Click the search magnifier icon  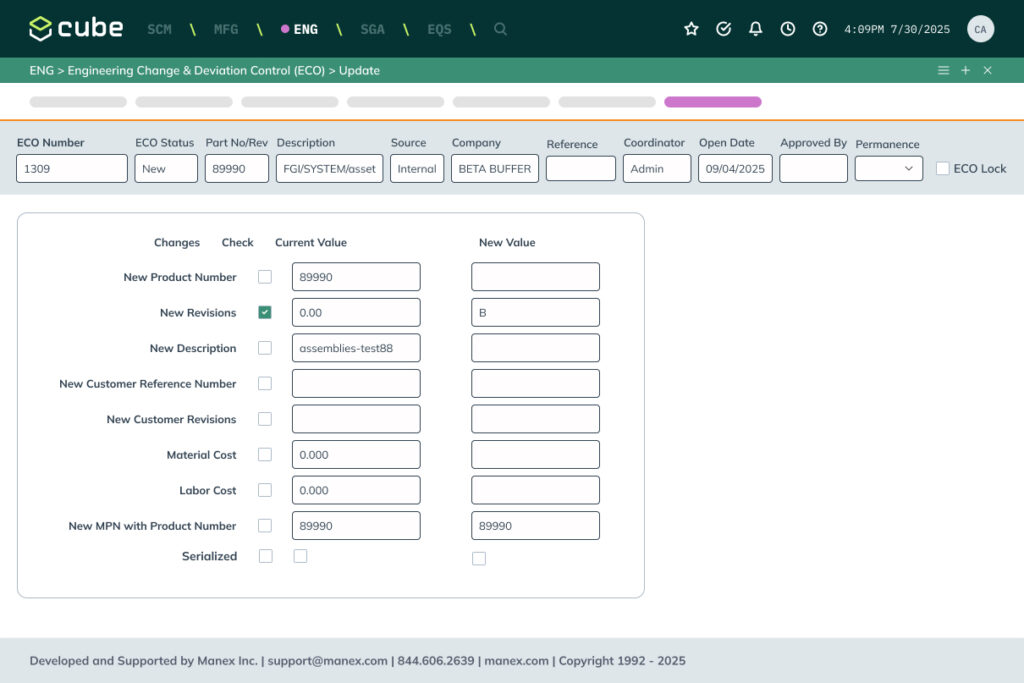click(x=500, y=29)
